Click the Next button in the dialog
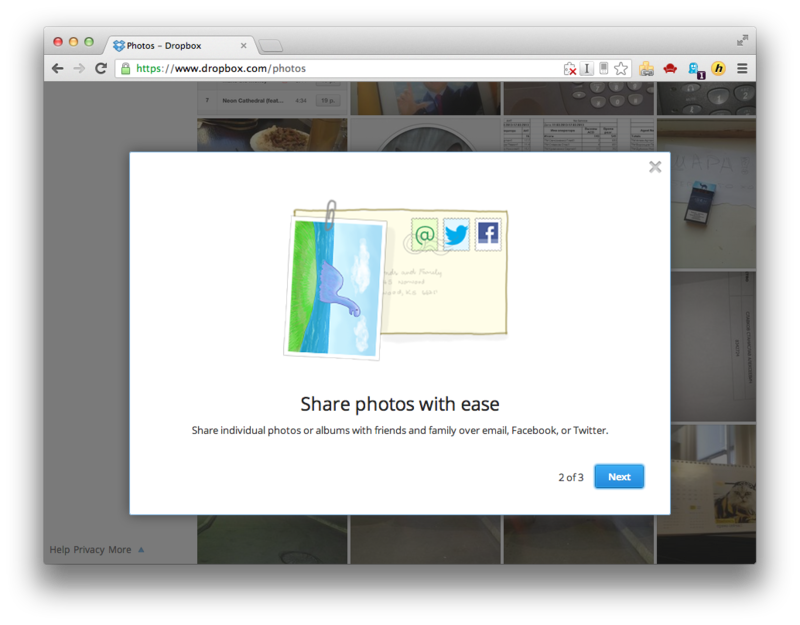 click(619, 477)
